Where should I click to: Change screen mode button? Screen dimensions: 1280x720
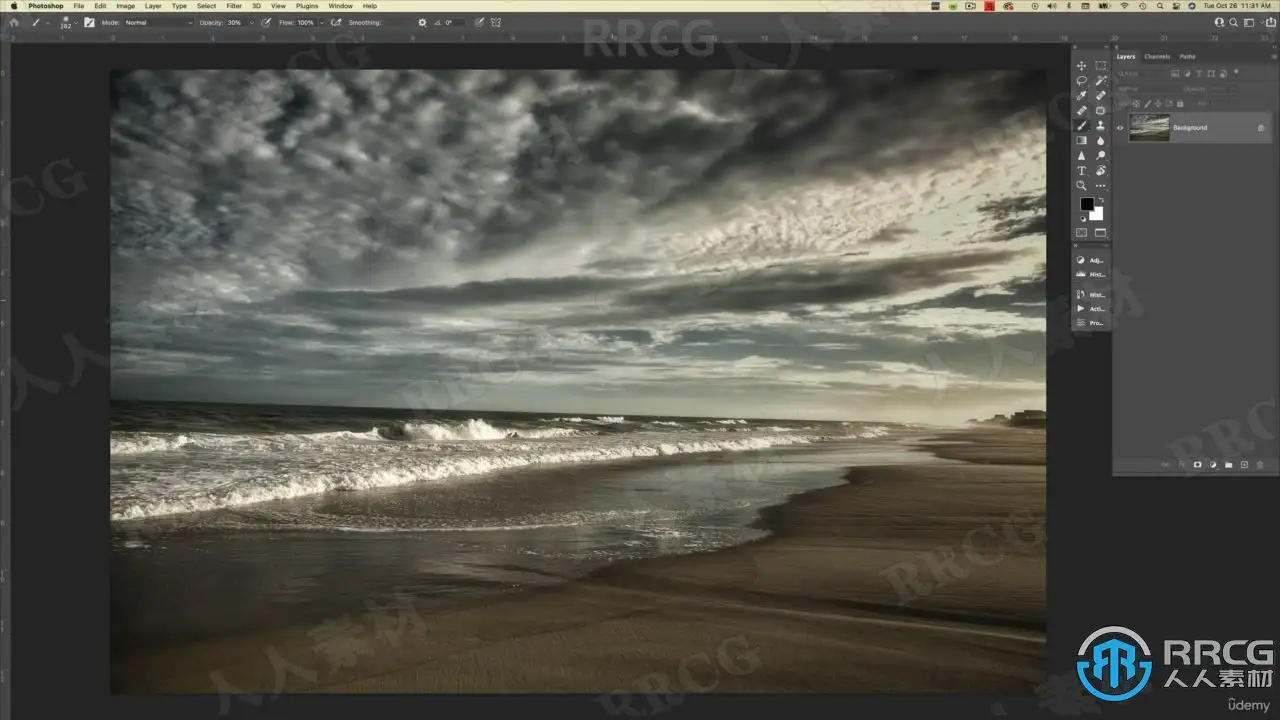tap(1101, 233)
